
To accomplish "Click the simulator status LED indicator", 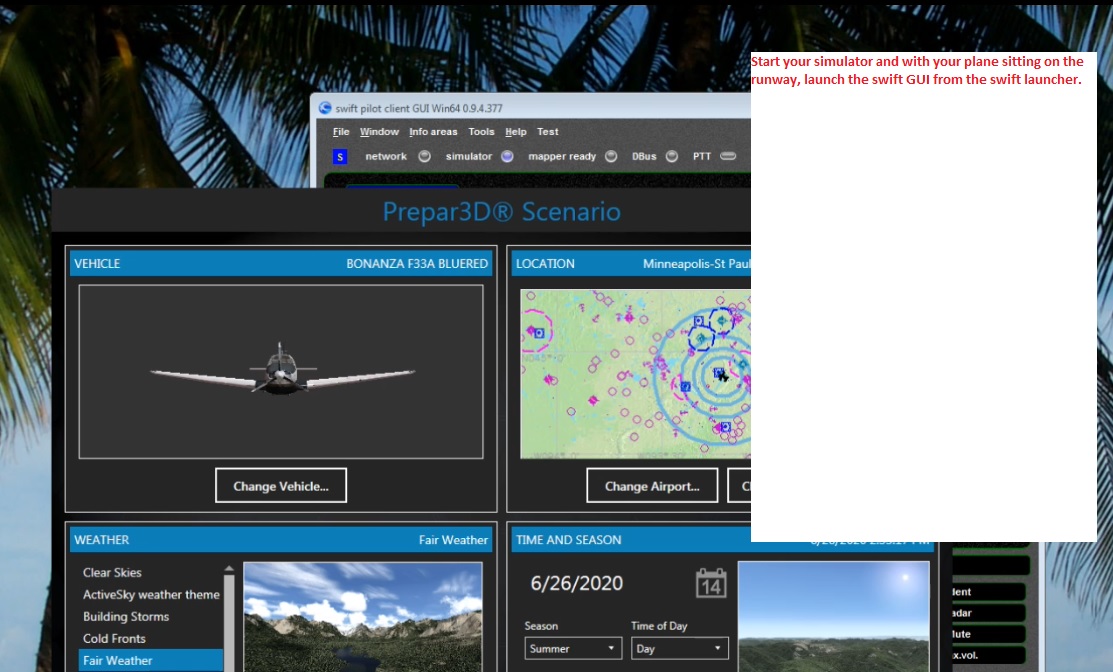I will pos(508,156).
